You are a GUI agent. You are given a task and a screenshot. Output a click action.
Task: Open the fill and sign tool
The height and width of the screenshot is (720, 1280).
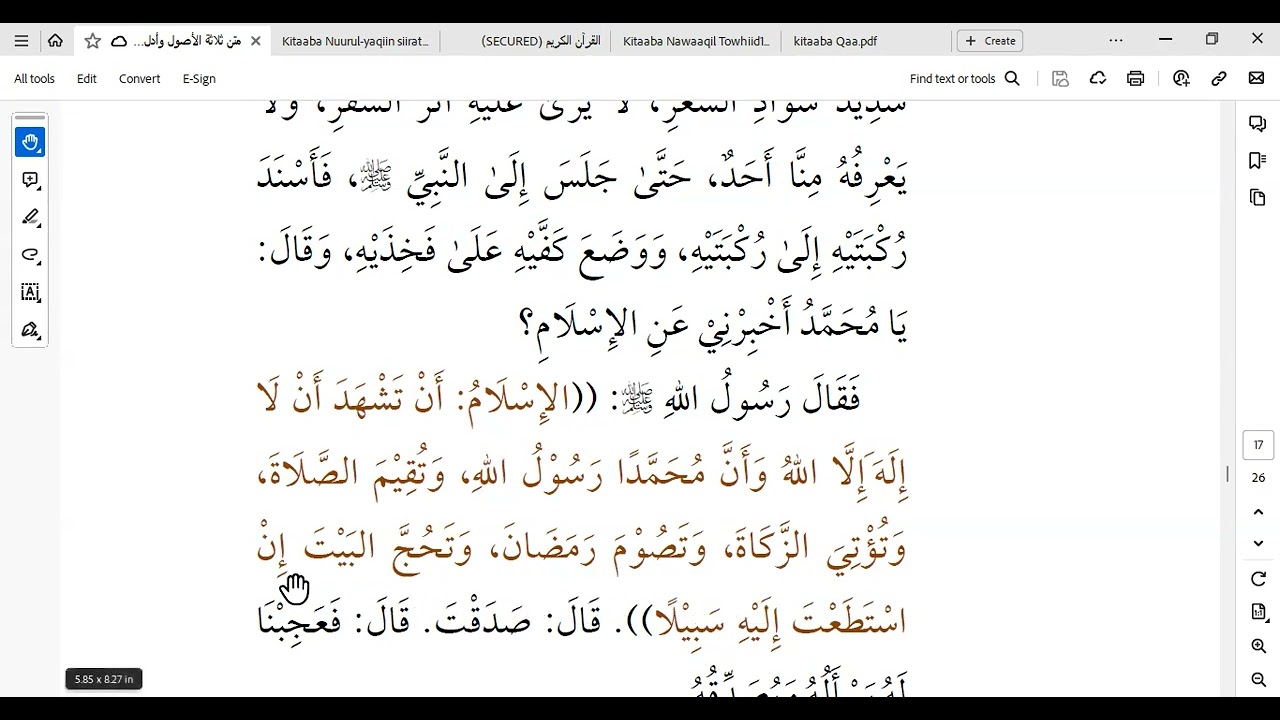coord(30,330)
